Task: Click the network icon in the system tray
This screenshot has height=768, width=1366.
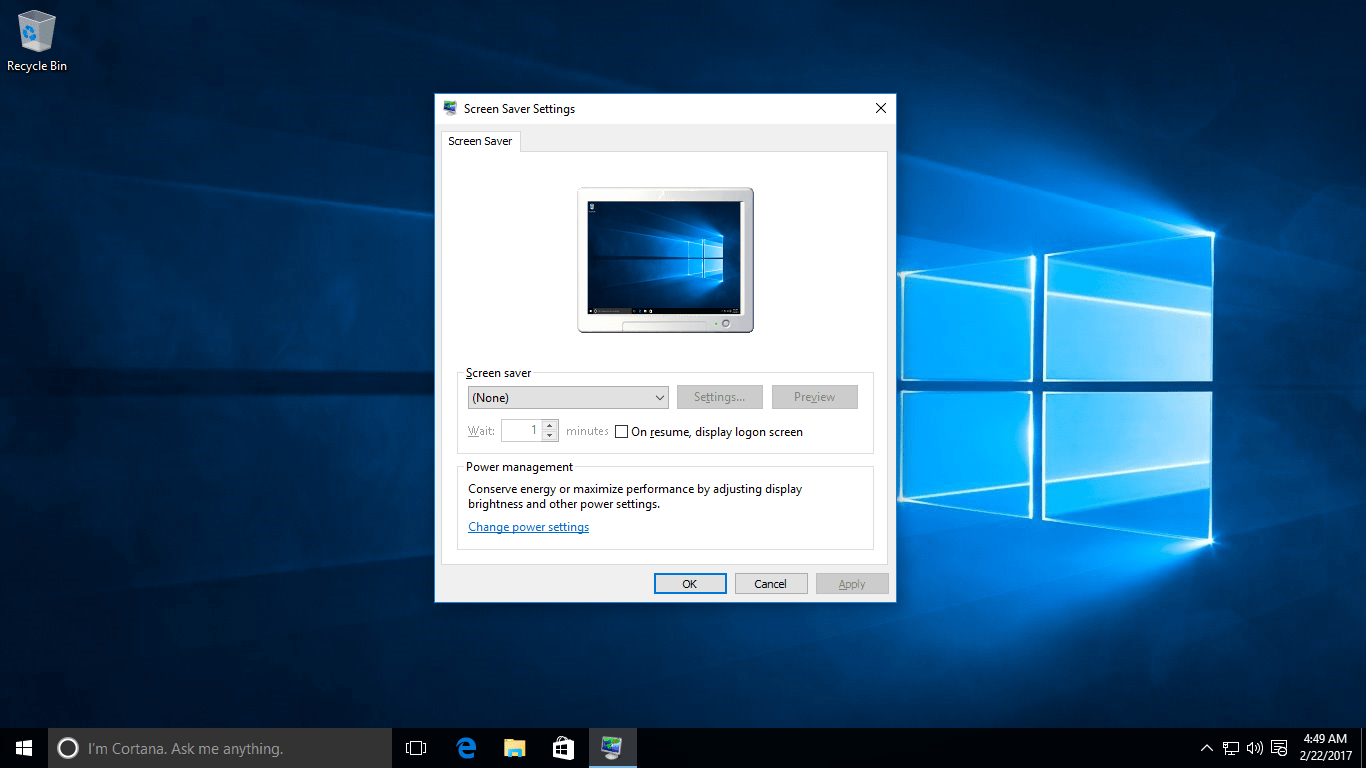Action: pos(1231,748)
